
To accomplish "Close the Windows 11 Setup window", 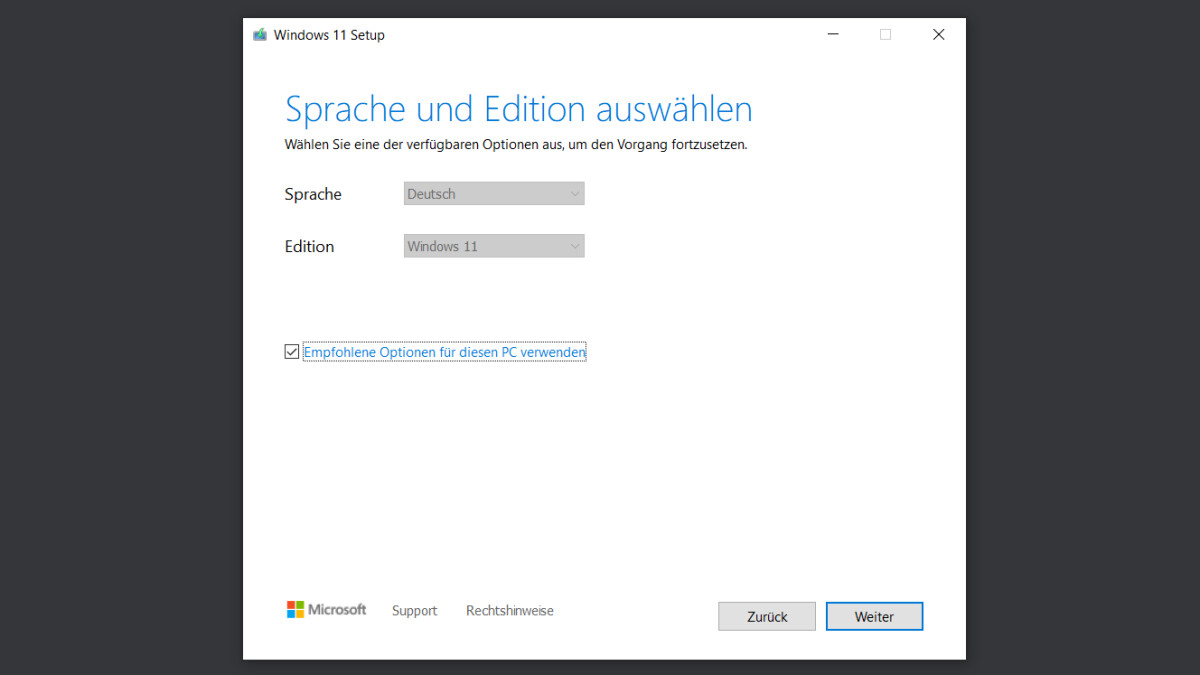I will click(938, 35).
